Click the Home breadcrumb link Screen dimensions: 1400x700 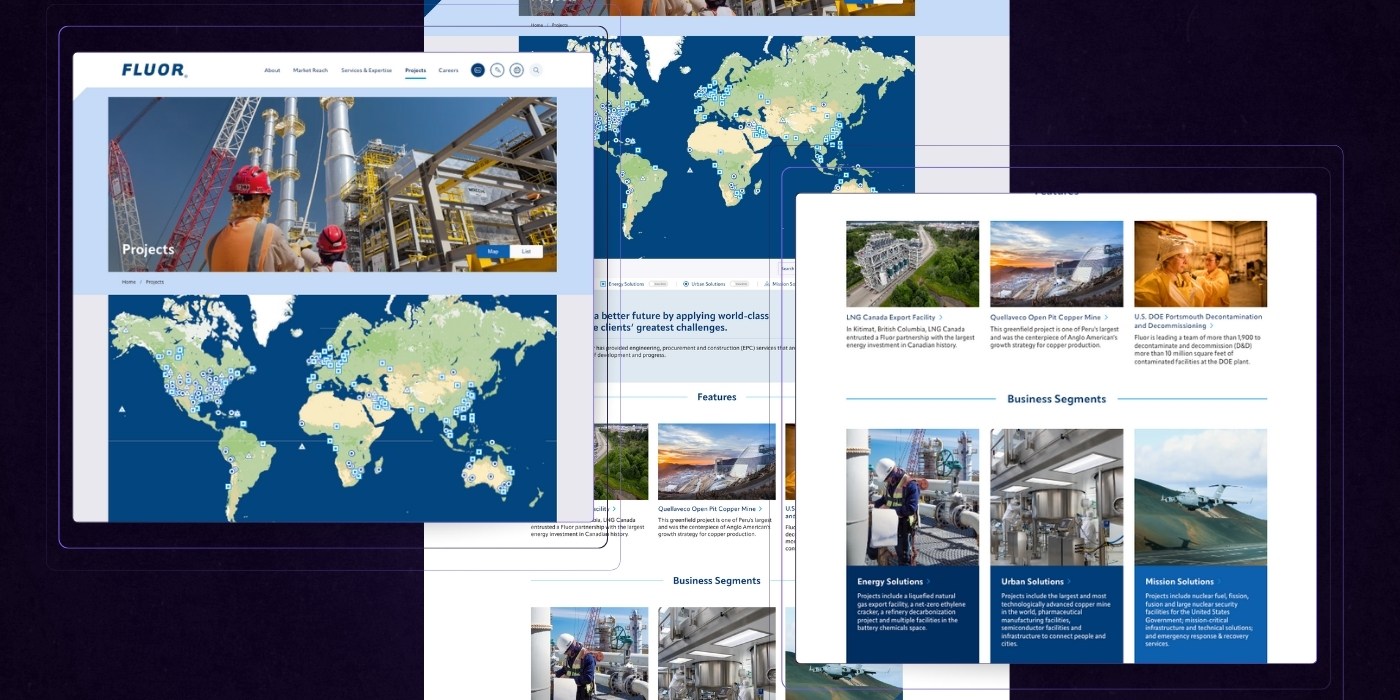[128, 281]
